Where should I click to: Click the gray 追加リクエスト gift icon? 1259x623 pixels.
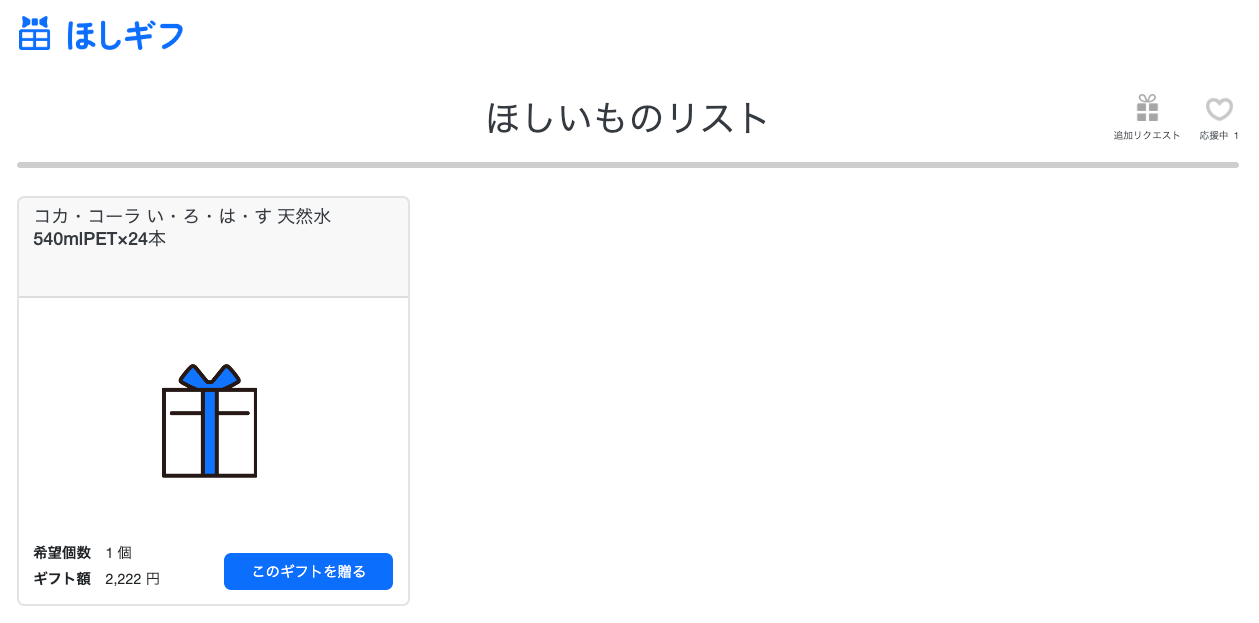[x=1147, y=108]
